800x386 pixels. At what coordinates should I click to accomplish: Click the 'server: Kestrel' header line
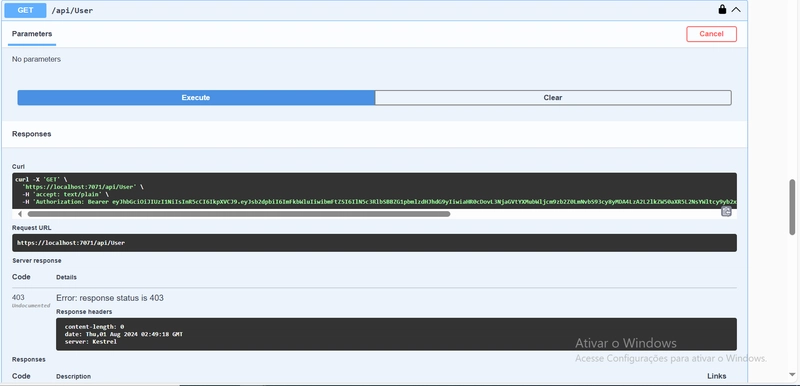click(x=91, y=342)
